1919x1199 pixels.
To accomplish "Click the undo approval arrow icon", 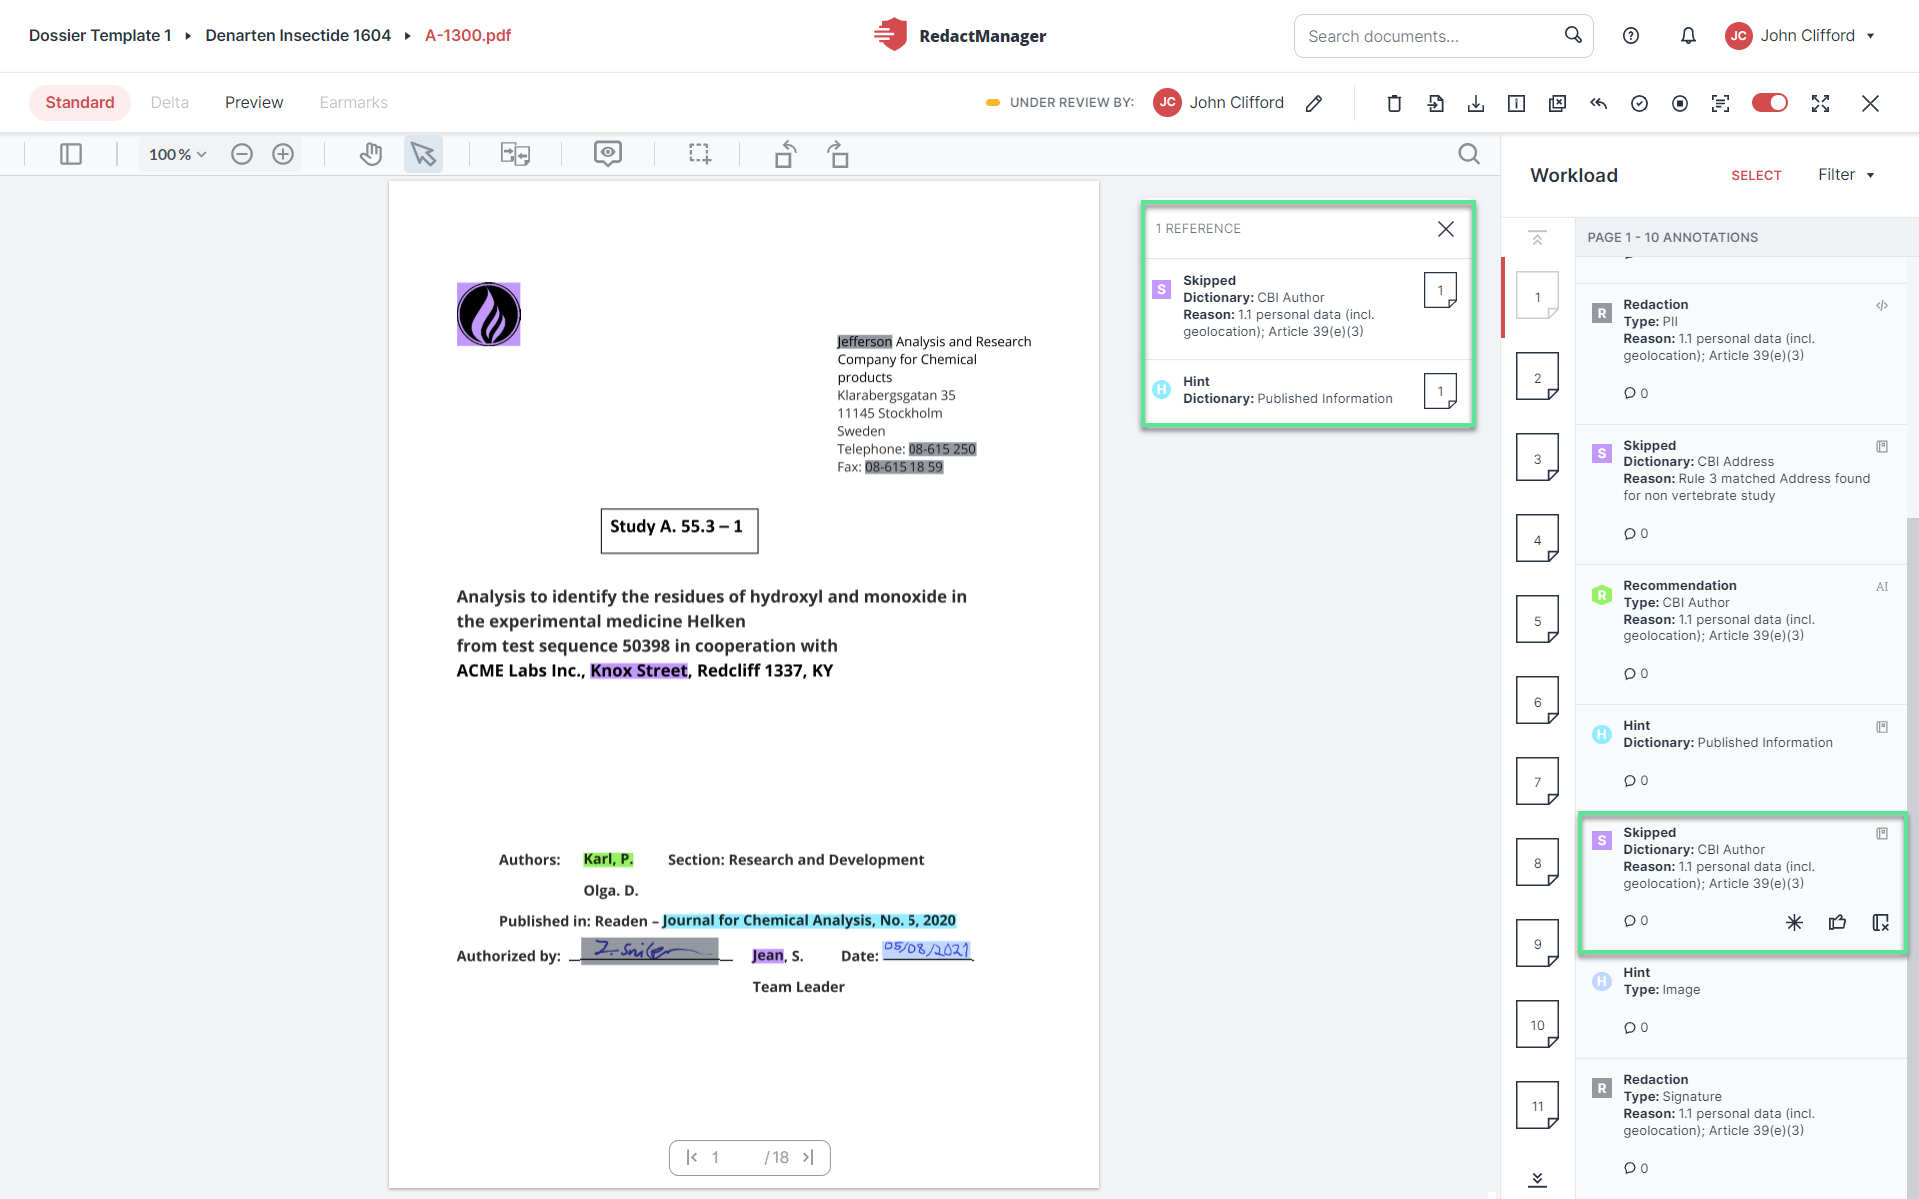I will [x=1599, y=103].
